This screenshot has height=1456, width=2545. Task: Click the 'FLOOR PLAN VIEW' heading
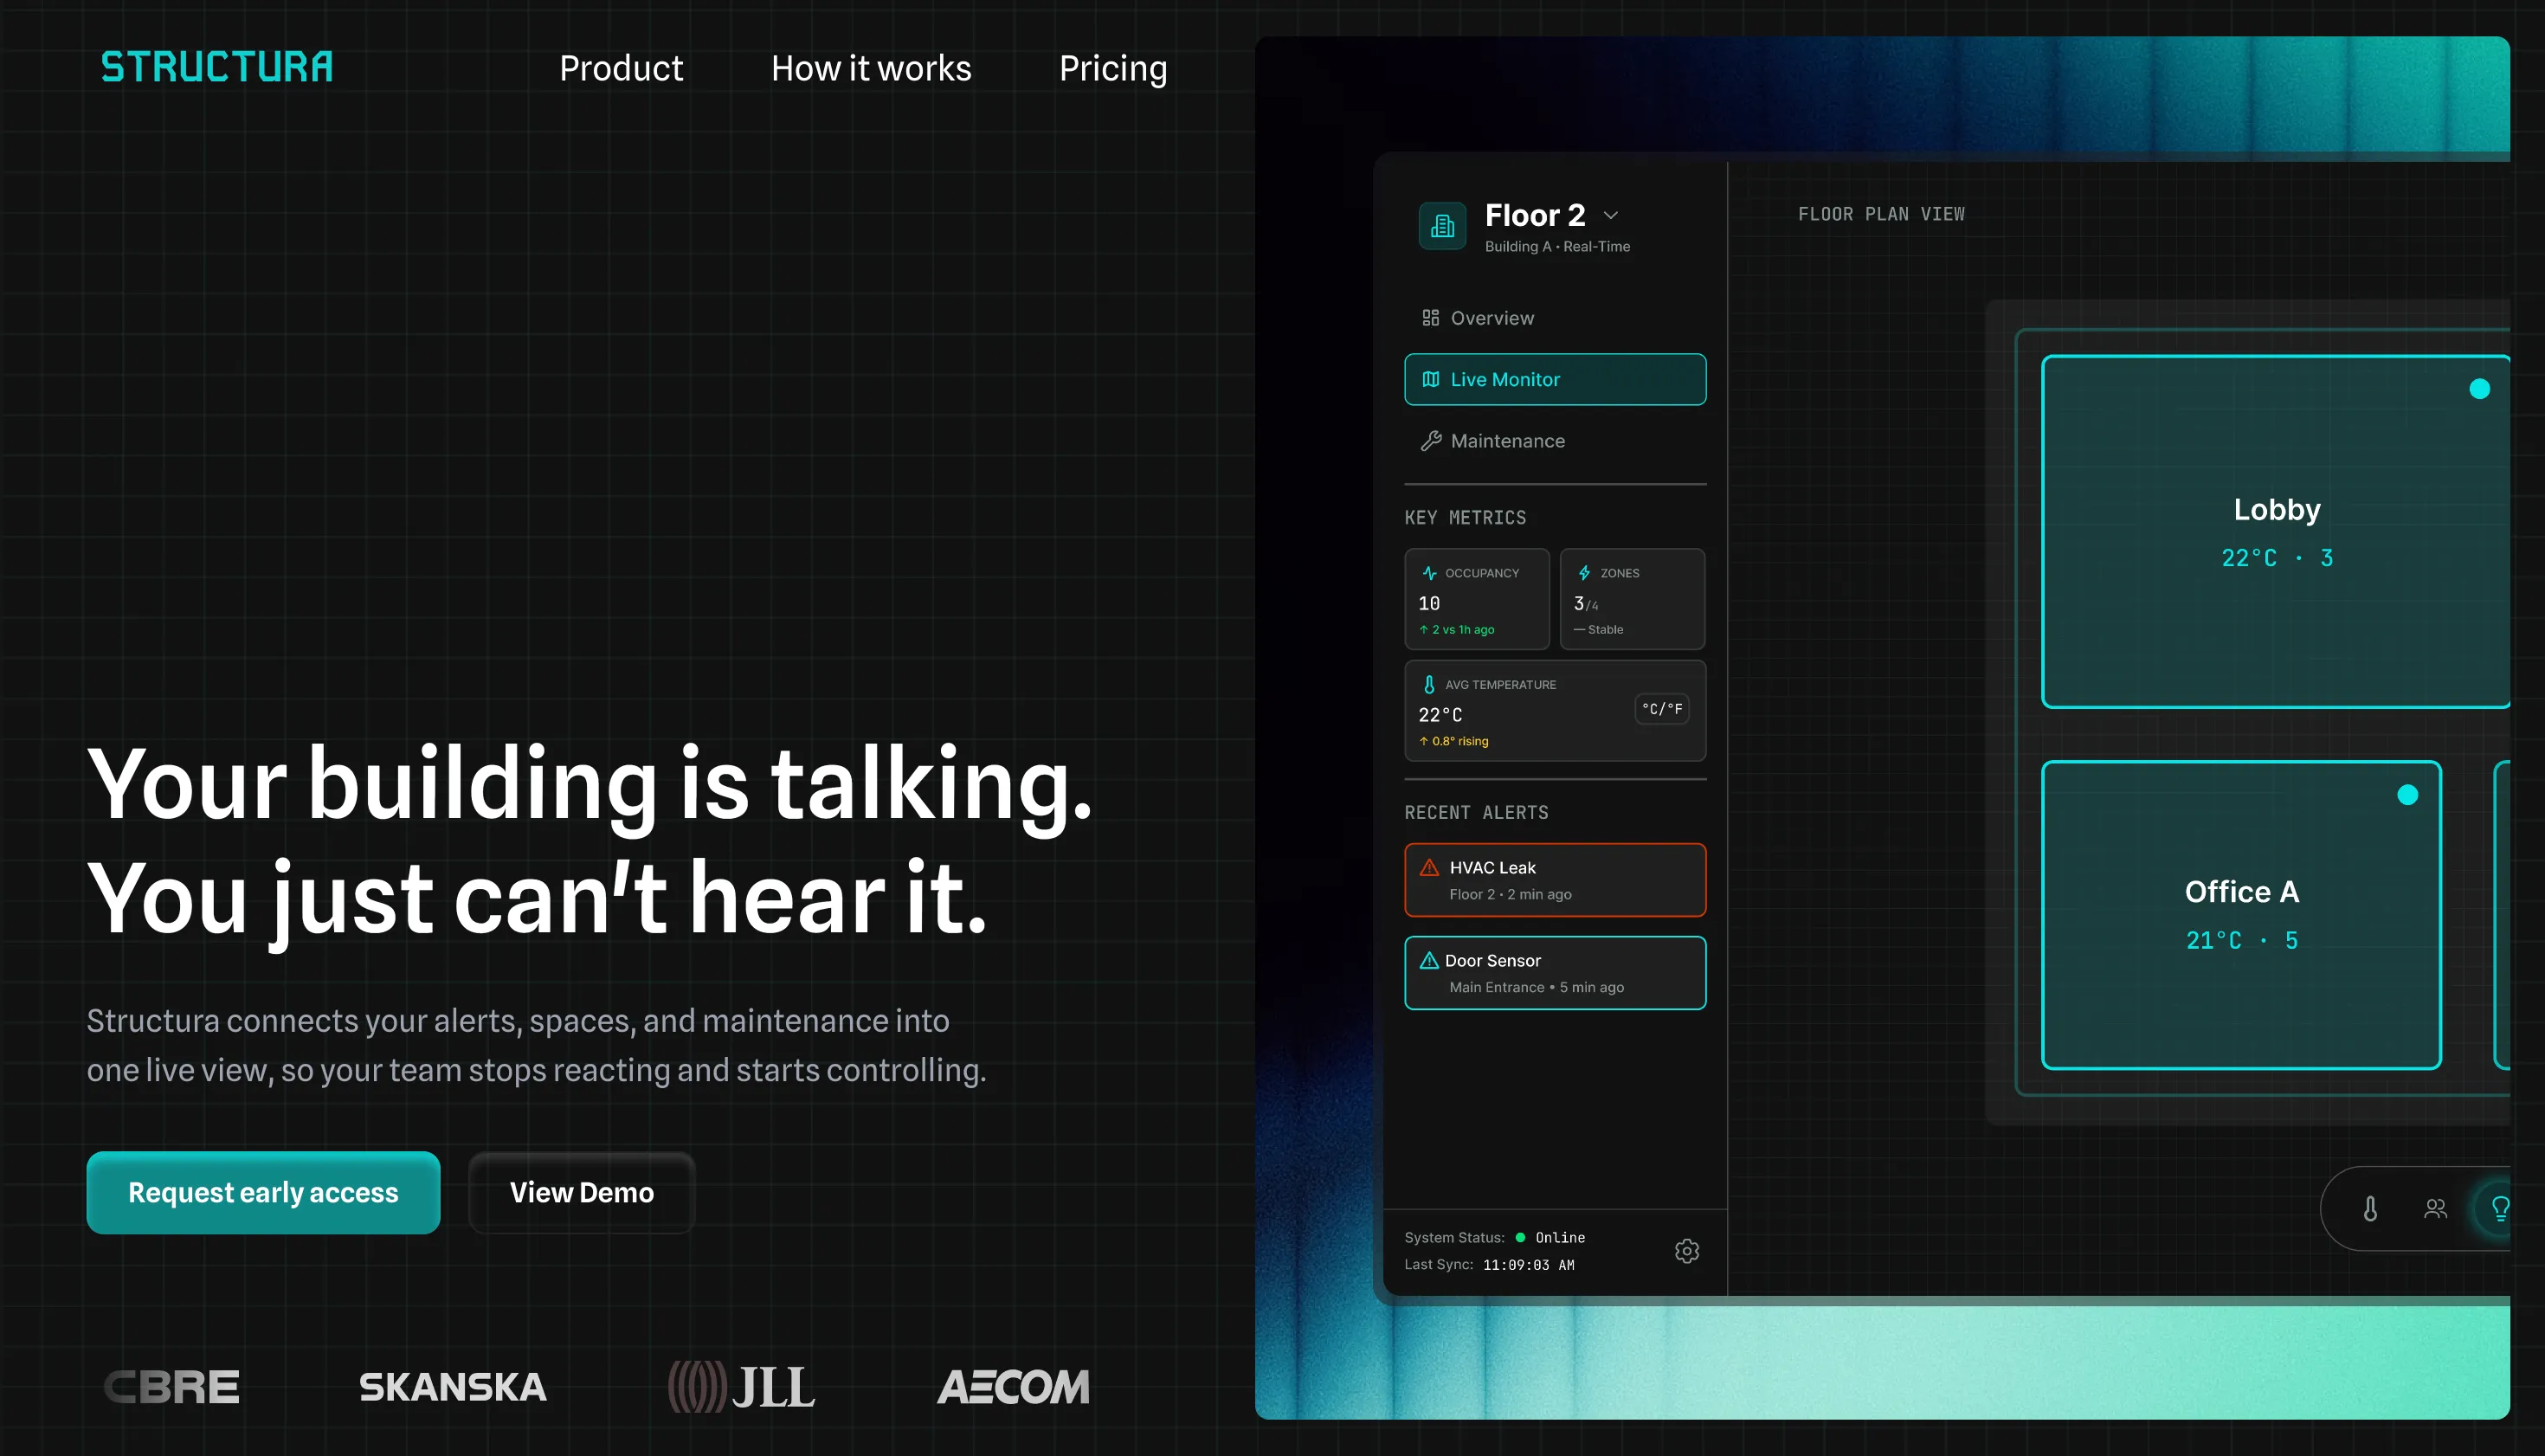coord(1881,214)
